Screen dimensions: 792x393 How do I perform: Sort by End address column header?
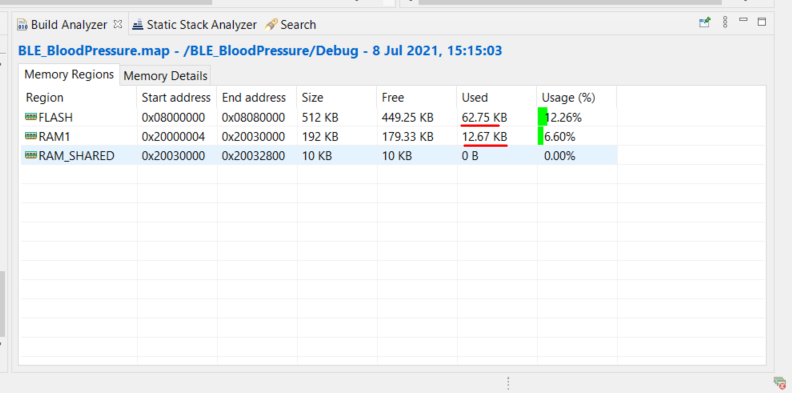(x=257, y=97)
